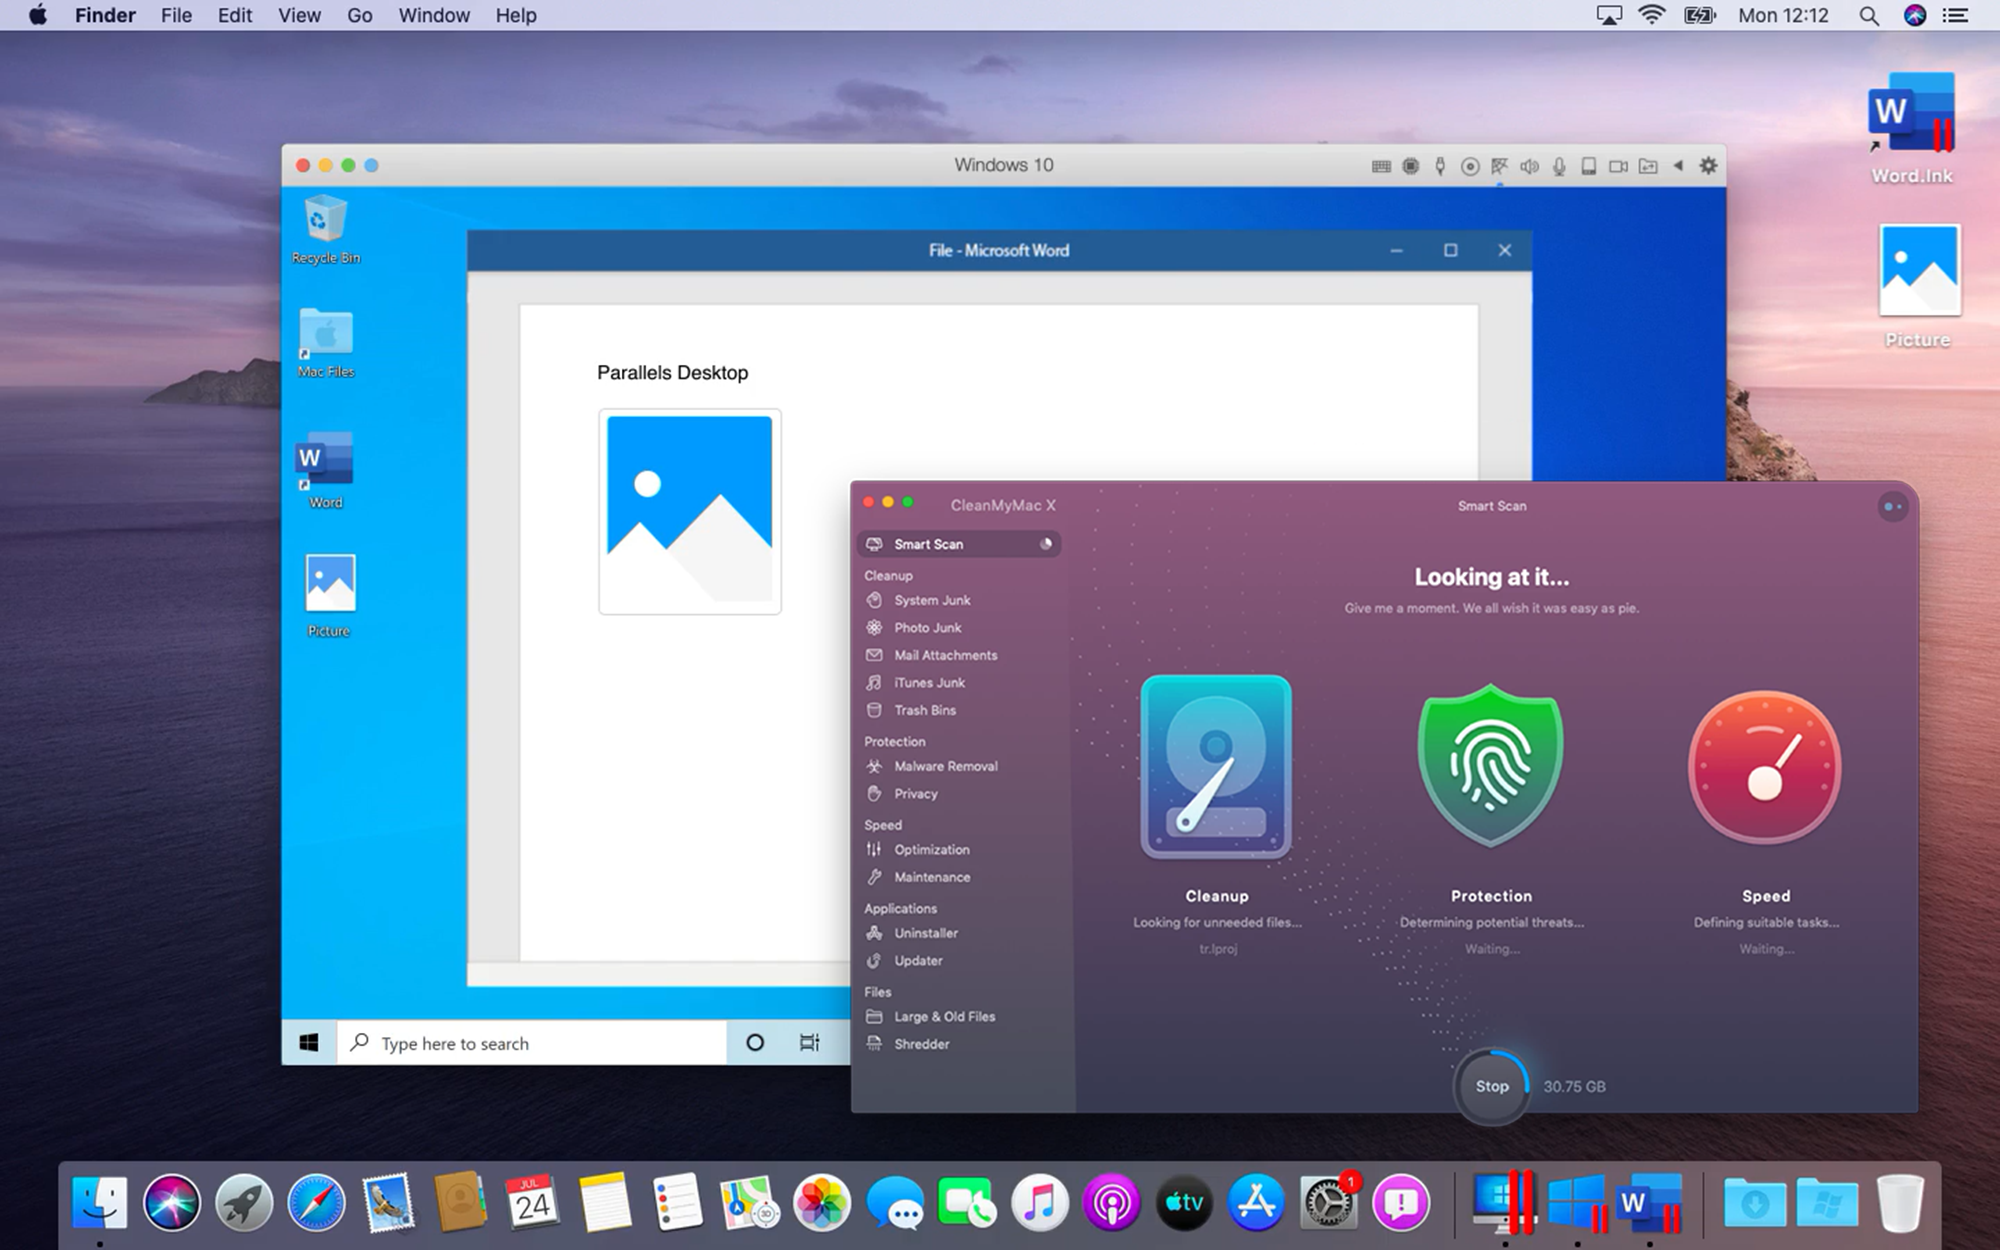Select Maintenance module
The width and height of the screenshot is (2000, 1250).
931,877
